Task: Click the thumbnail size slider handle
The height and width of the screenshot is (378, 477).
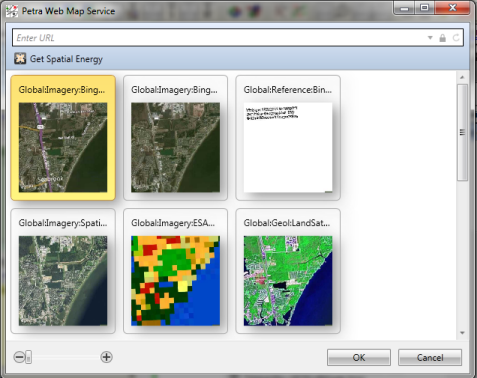Action: pyautogui.click(x=29, y=357)
